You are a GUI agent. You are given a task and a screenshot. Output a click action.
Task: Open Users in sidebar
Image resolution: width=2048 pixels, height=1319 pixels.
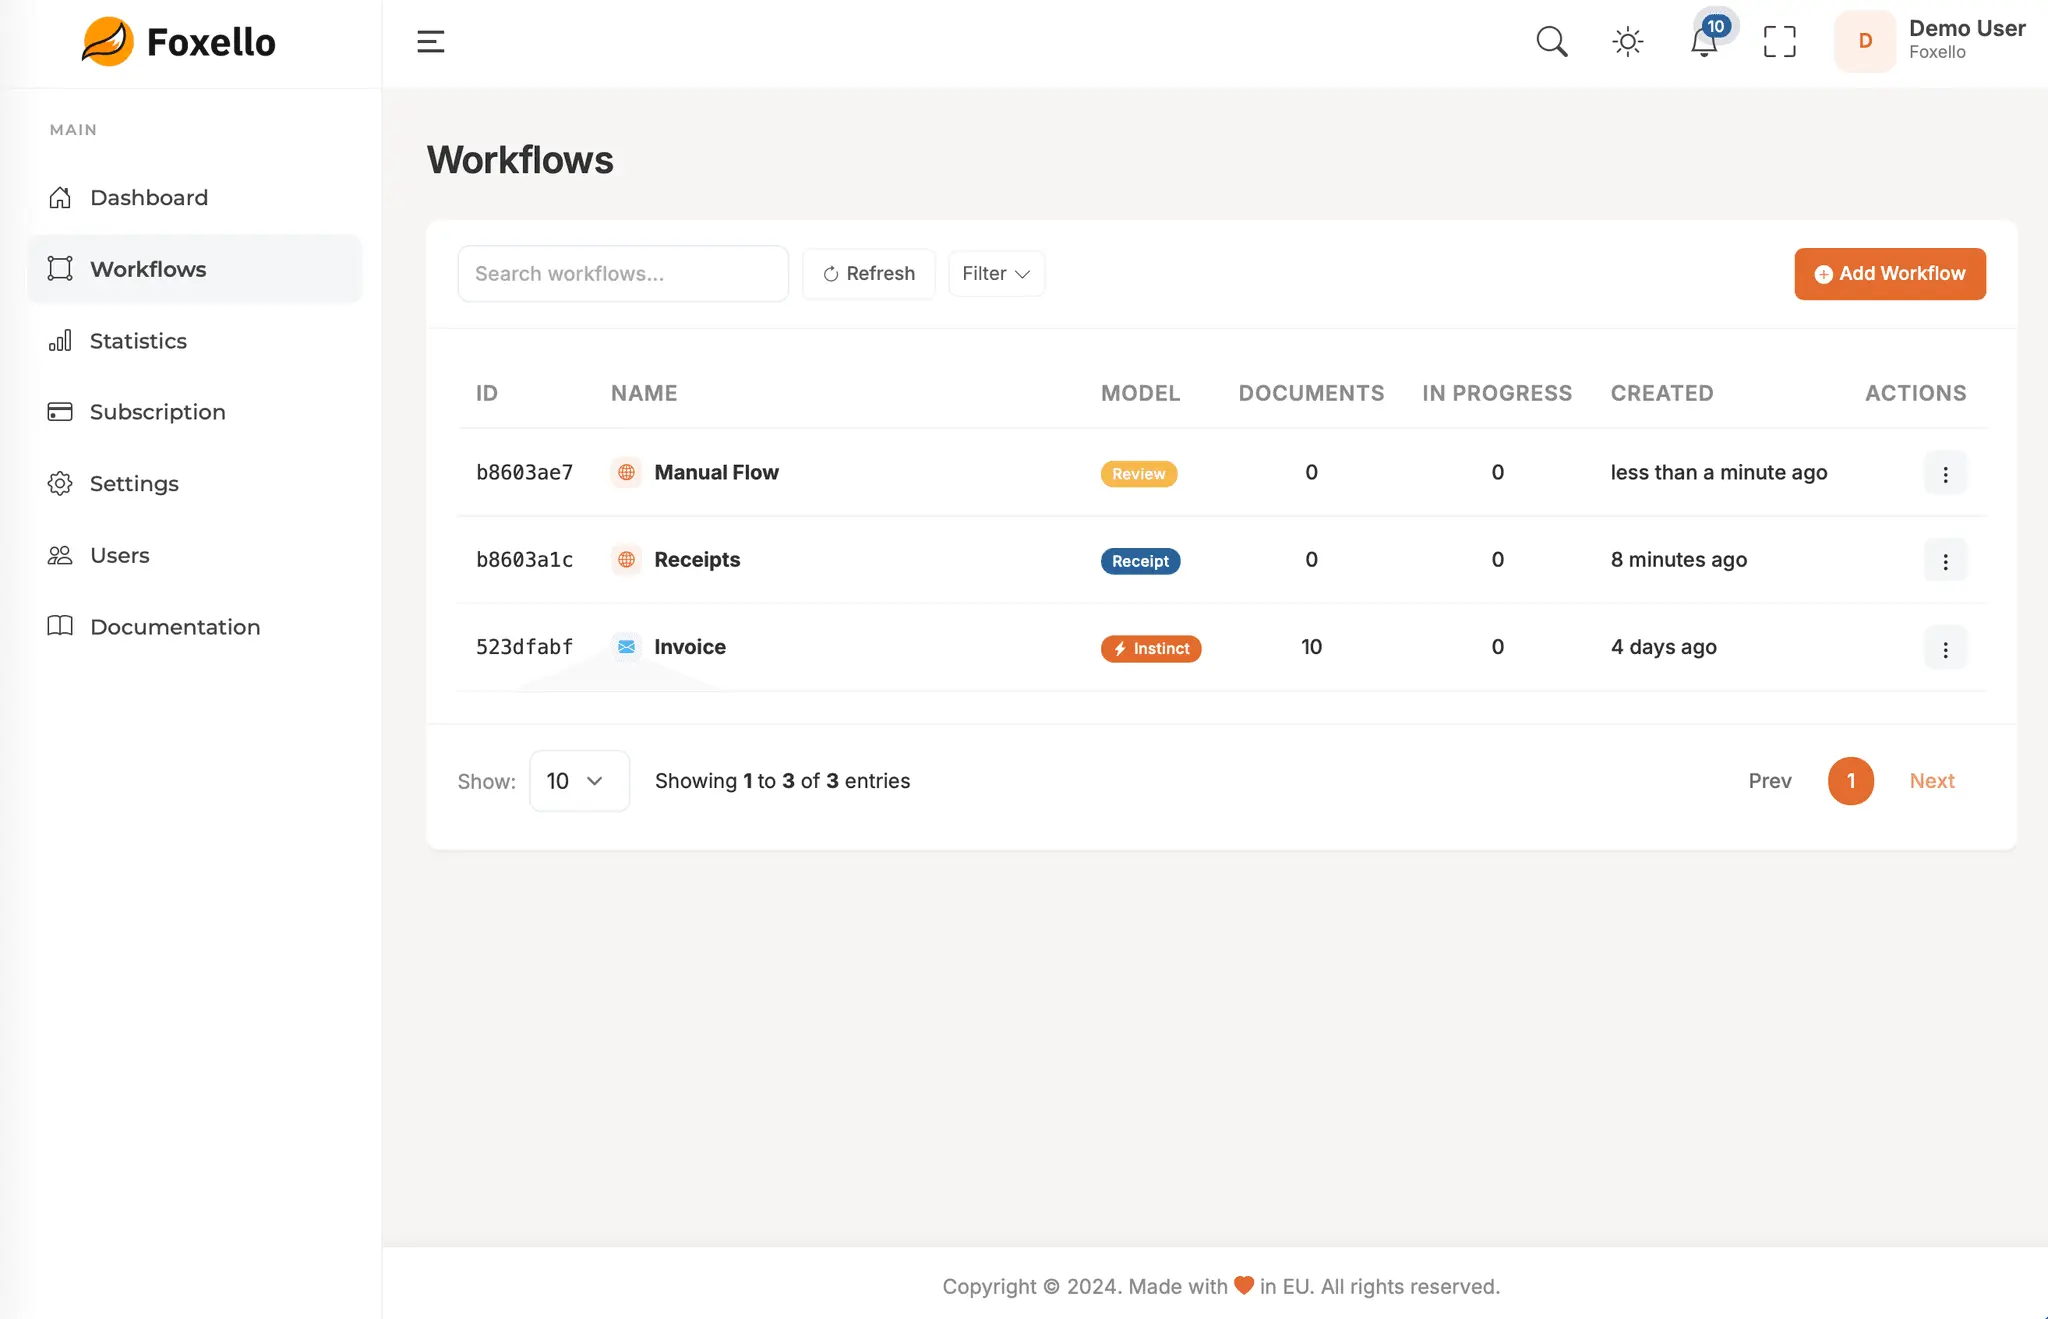(120, 555)
